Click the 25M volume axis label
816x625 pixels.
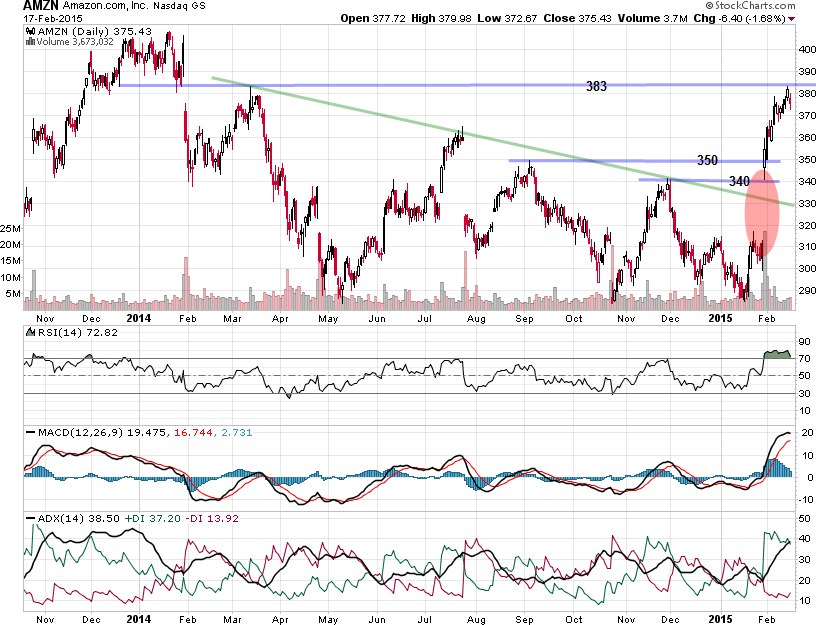tap(10, 228)
